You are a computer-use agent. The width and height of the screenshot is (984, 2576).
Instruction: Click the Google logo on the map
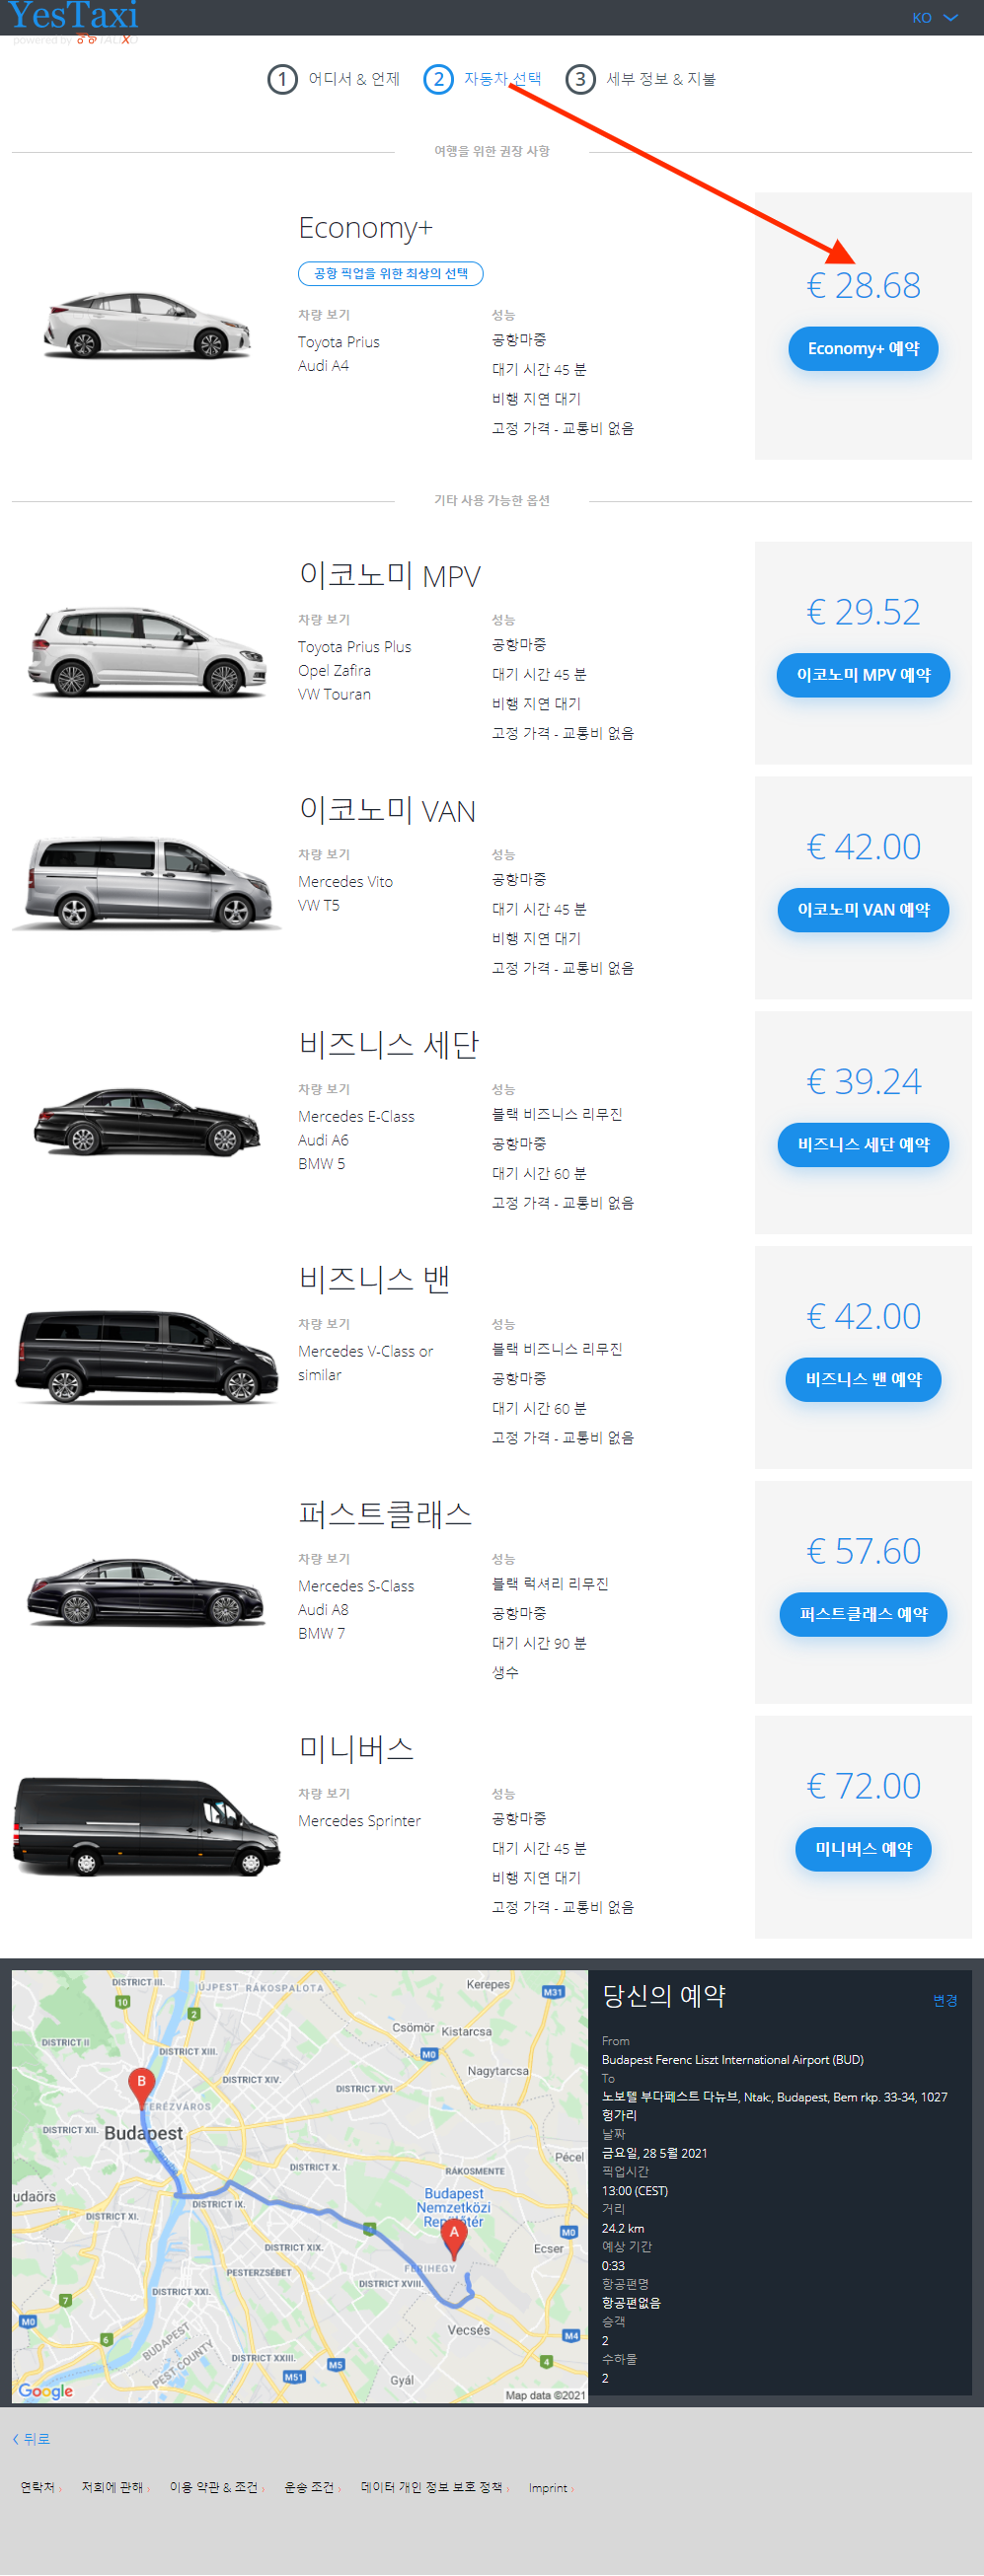click(46, 2391)
